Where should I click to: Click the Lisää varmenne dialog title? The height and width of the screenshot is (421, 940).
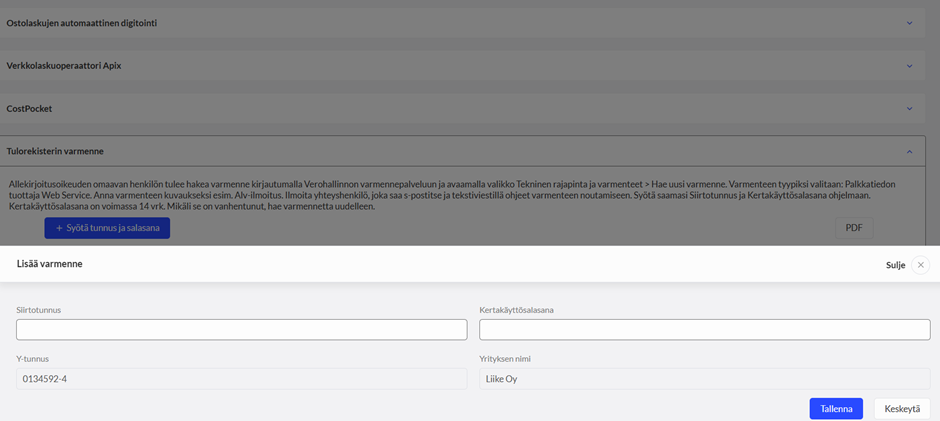[x=50, y=264]
